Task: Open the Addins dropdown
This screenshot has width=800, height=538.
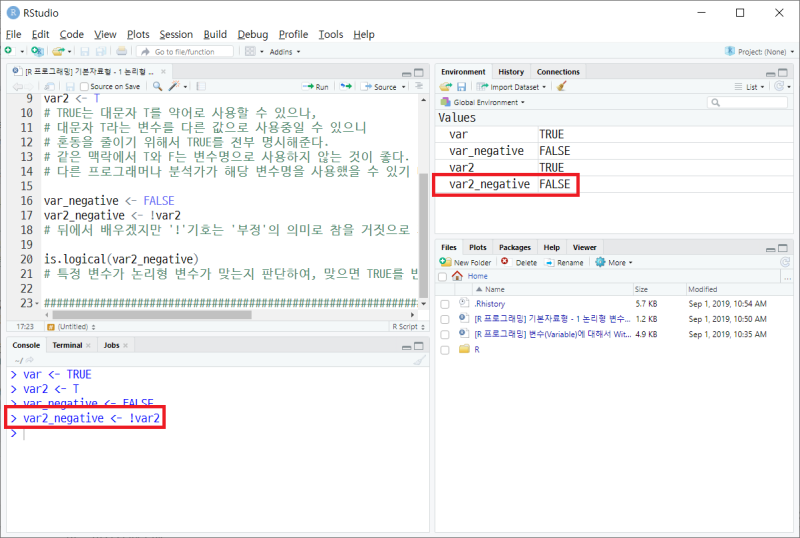Action: pyautogui.click(x=285, y=52)
